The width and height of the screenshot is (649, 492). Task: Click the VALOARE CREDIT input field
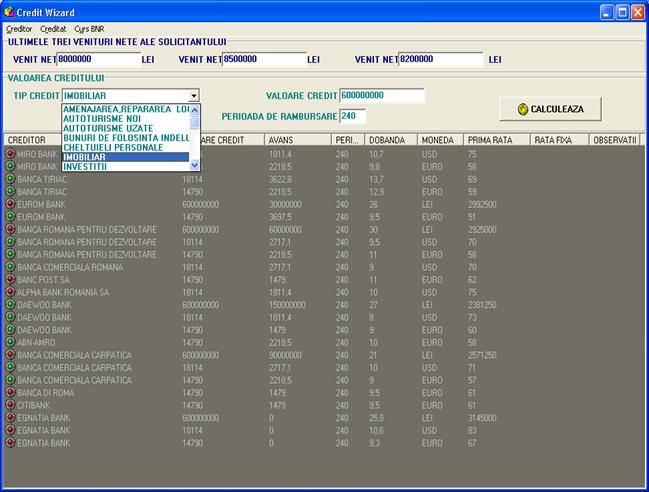point(382,95)
